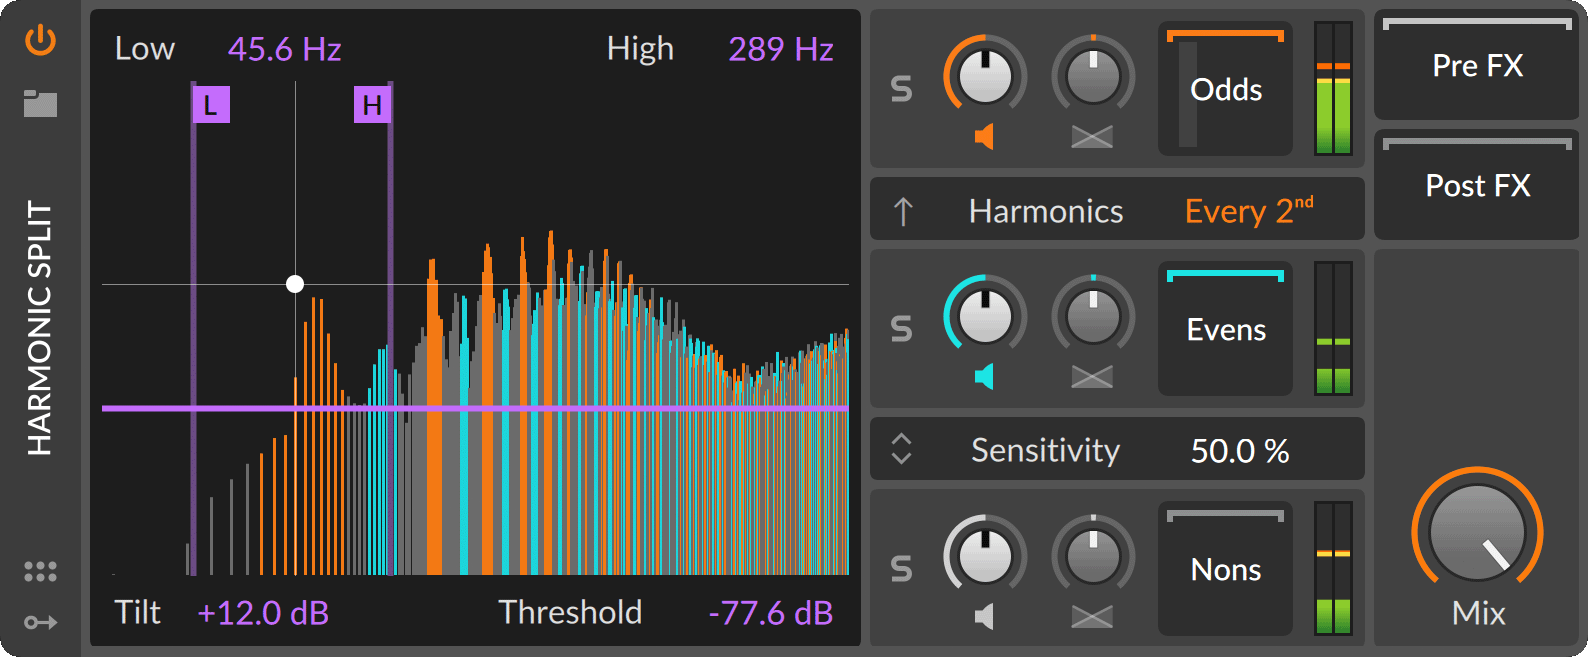Click the Mix knob
The height and width of the screenshot is (657, 1588).
coord(1477,533)
